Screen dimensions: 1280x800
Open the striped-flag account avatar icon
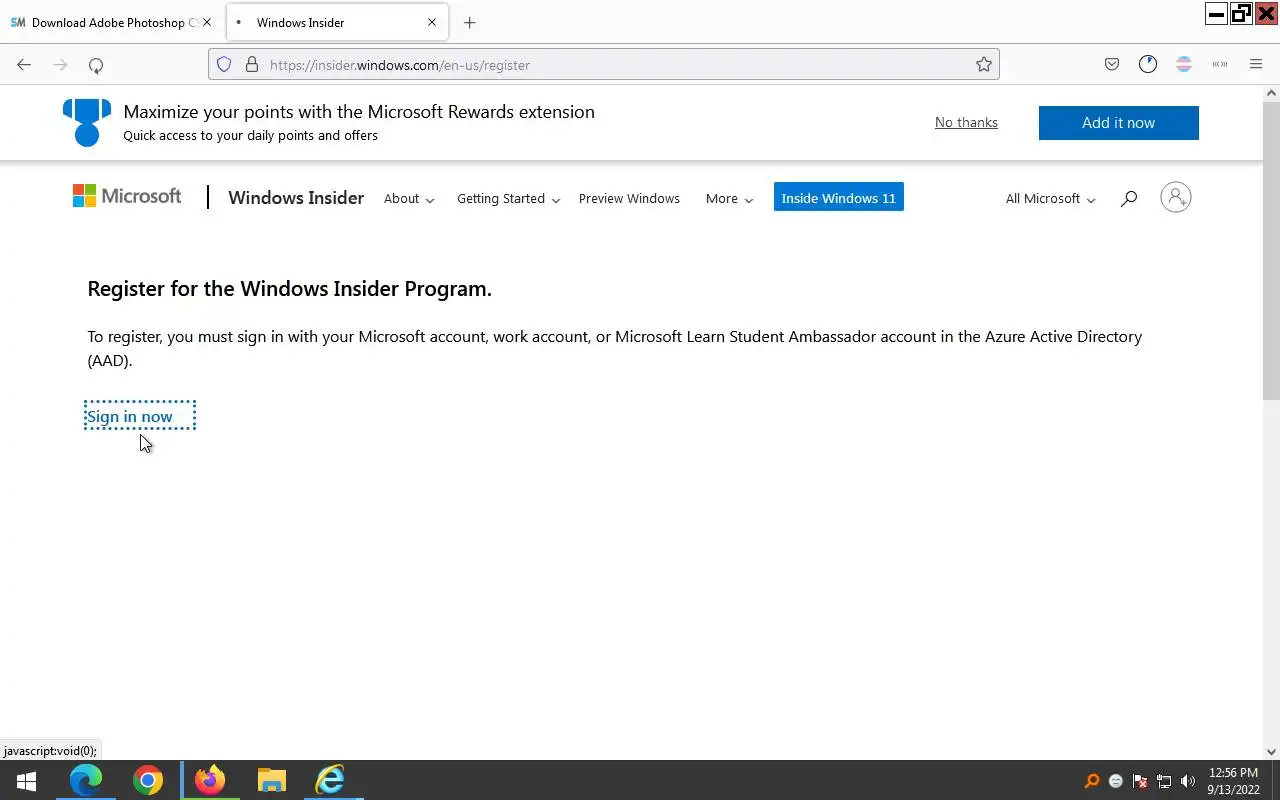[x=1184, y=64]
